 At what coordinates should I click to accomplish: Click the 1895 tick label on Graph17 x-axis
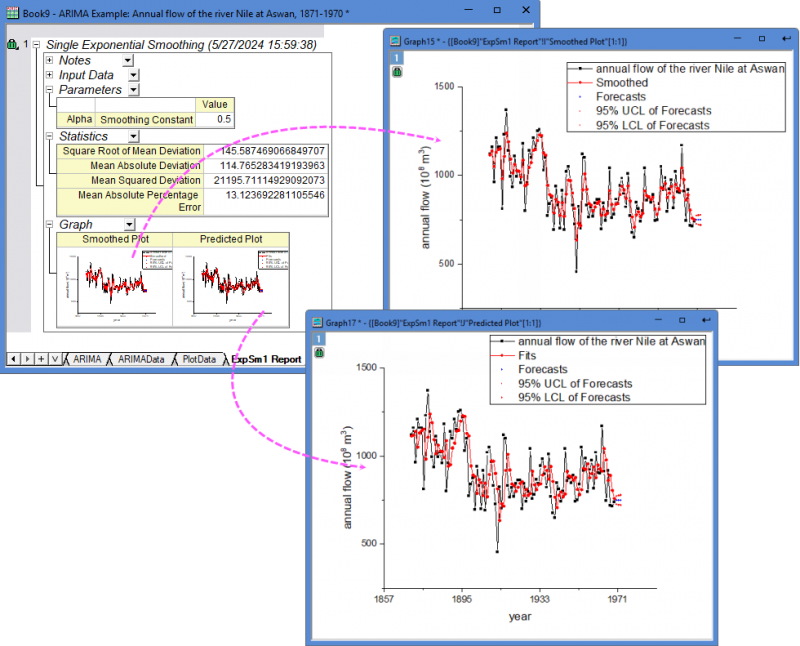point(461,599)
